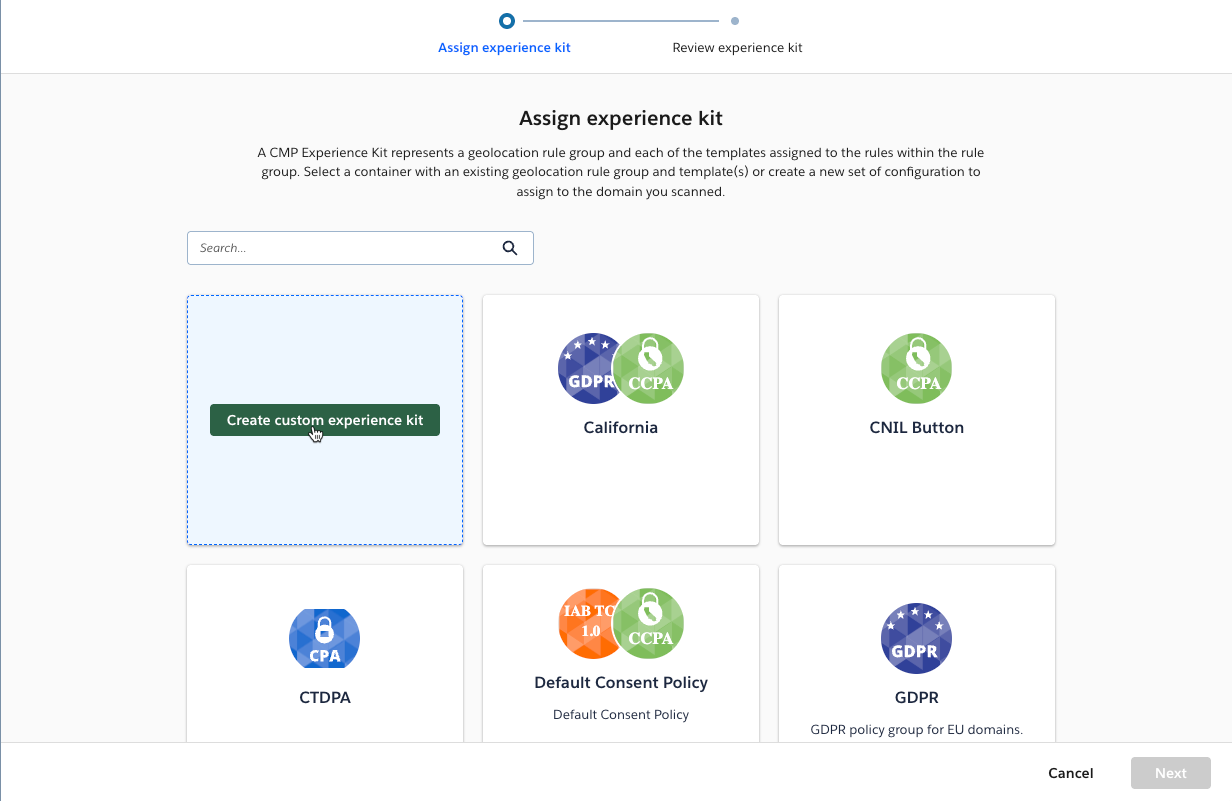
Task: Select the bold GDPR kit title
Action: click(917, 697)
